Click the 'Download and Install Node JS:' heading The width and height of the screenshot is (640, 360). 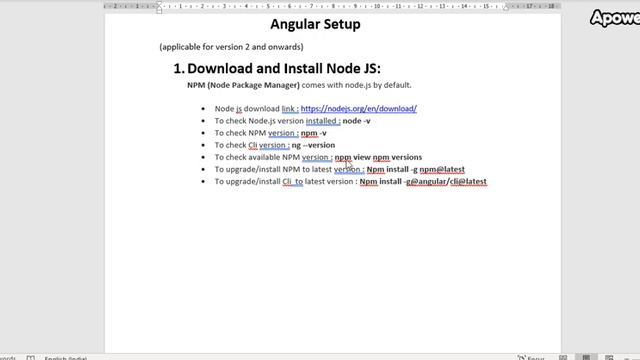pyautogui.click(x=284, y=69)
